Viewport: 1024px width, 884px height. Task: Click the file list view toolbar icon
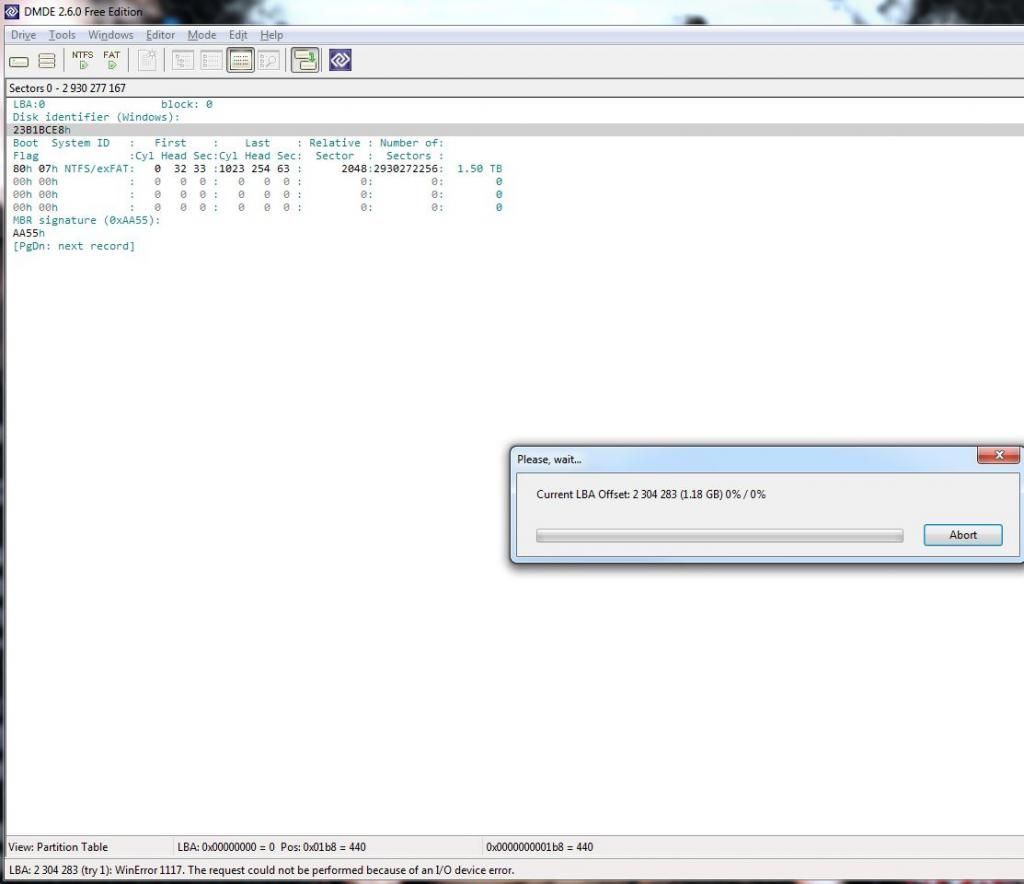click(x=211, y=61)
